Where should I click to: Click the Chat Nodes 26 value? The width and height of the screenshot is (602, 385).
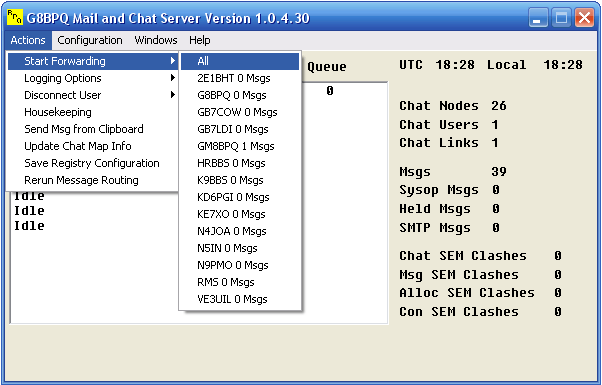click(499, 106)
